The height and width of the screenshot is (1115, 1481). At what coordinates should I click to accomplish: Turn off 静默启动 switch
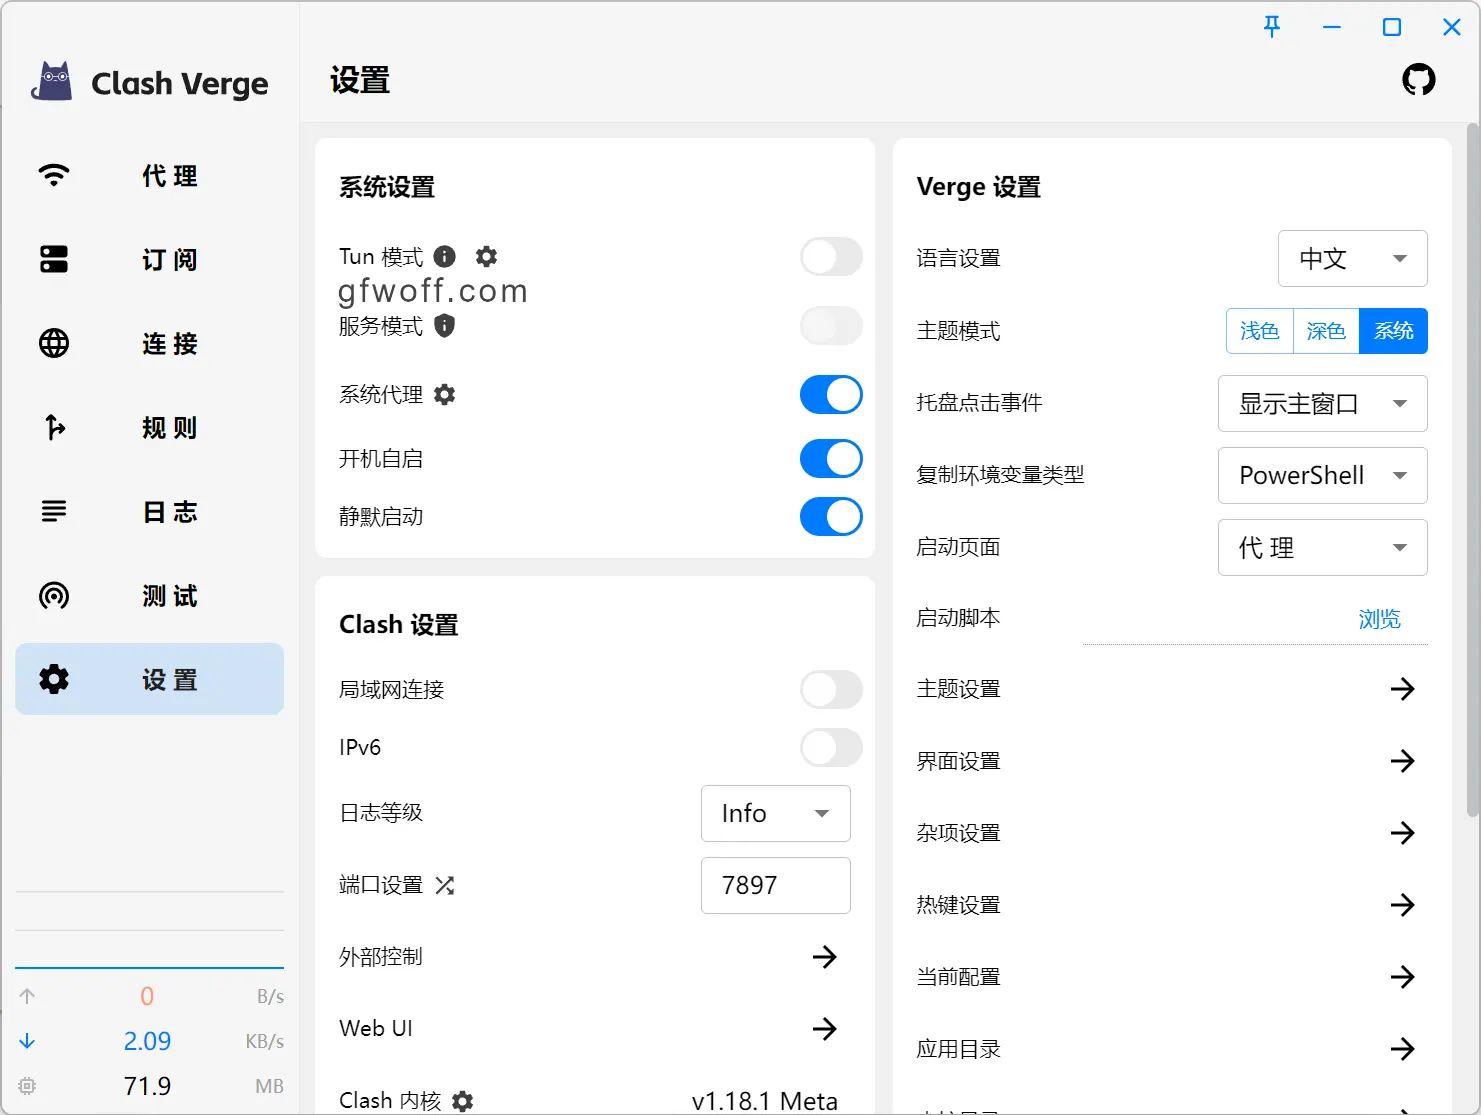tap(831, 517)
